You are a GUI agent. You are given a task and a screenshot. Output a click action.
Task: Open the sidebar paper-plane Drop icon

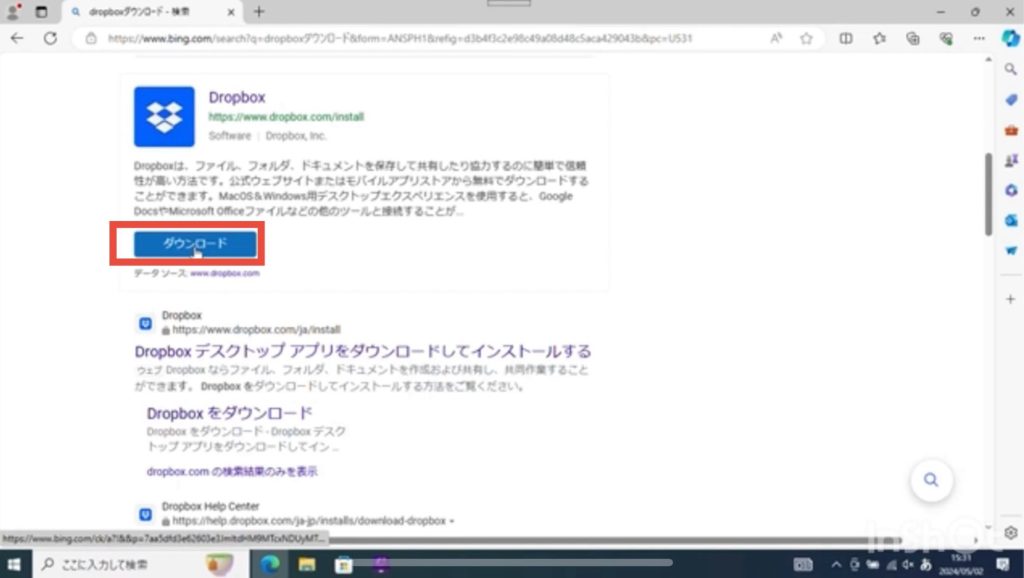click(1011, 250)
